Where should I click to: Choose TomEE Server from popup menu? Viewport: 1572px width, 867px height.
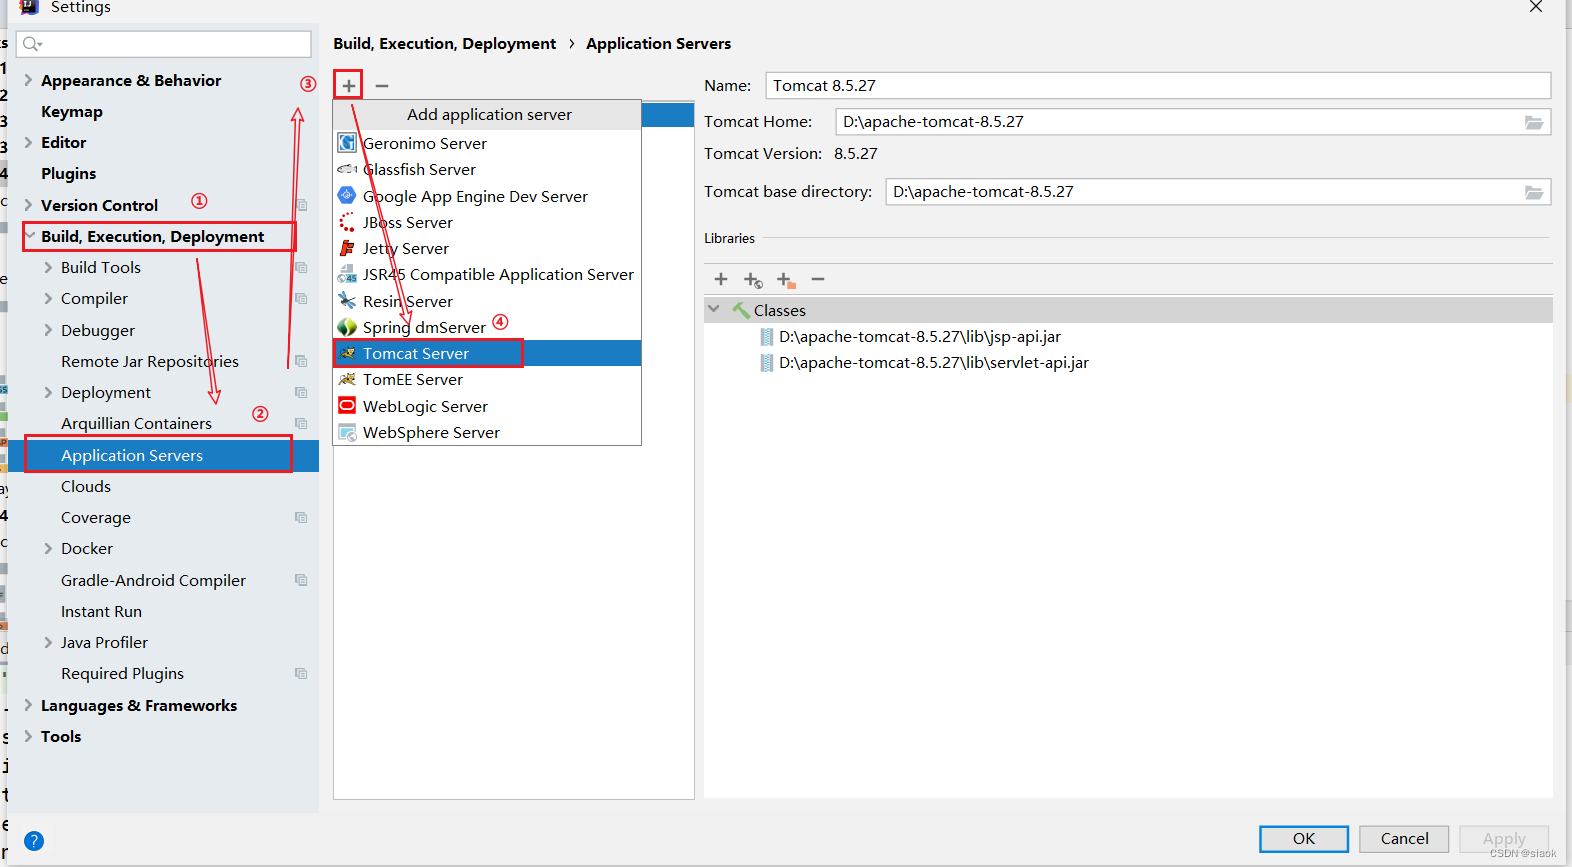click(487, 379)
